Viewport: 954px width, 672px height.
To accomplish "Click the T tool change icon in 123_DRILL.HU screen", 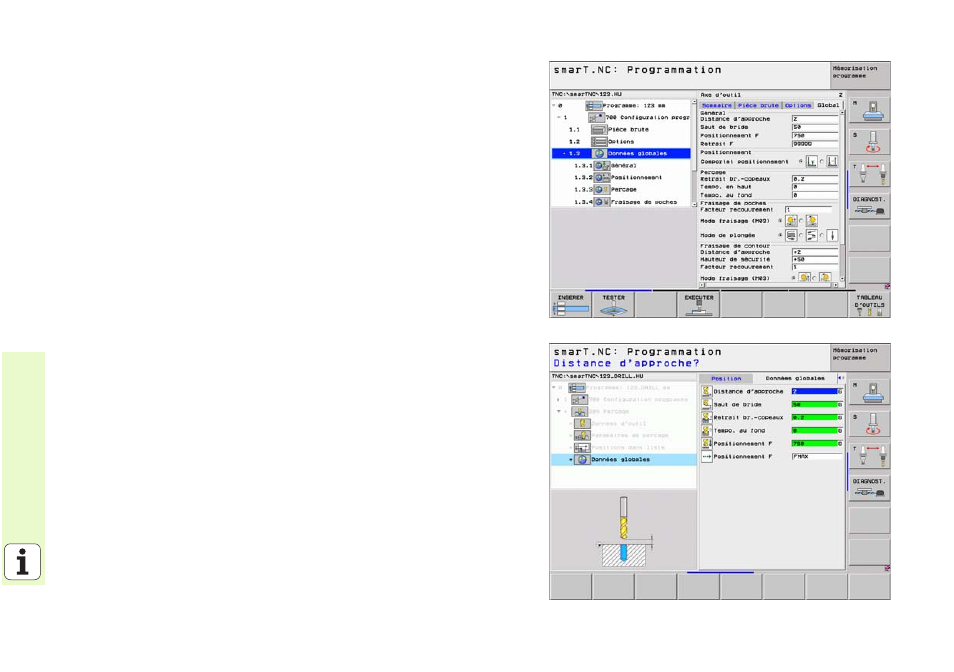I will click(870, 456).
